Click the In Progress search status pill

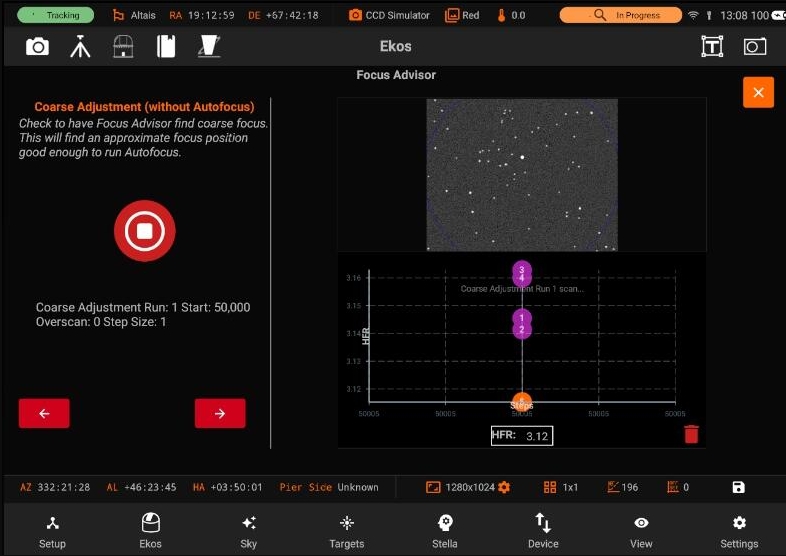click(x=621, y=15)
